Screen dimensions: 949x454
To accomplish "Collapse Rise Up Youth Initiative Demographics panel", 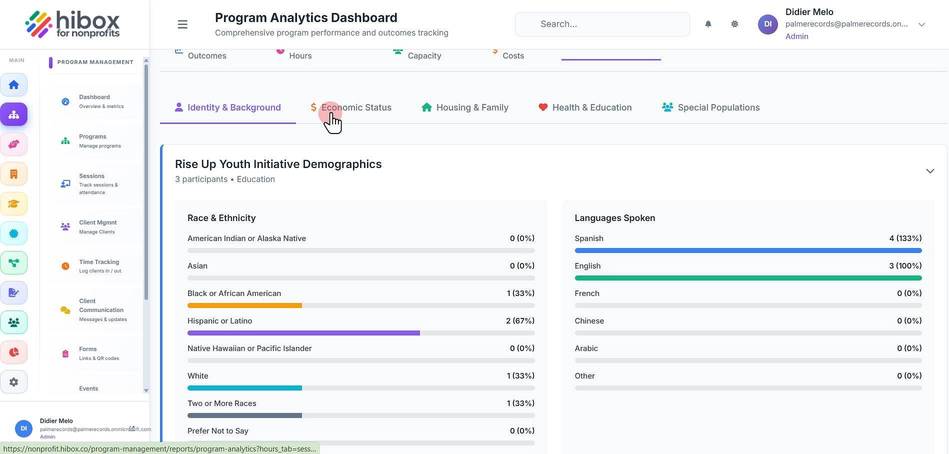I will click(x=930, y=171).
